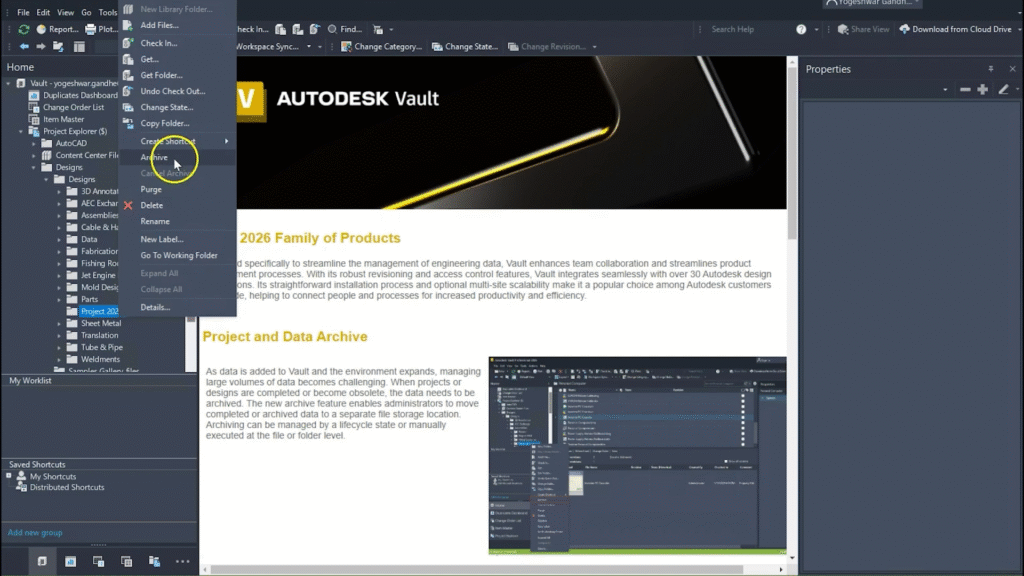Open the View menu
This screenshot has height=576, width=1024.
65,12
